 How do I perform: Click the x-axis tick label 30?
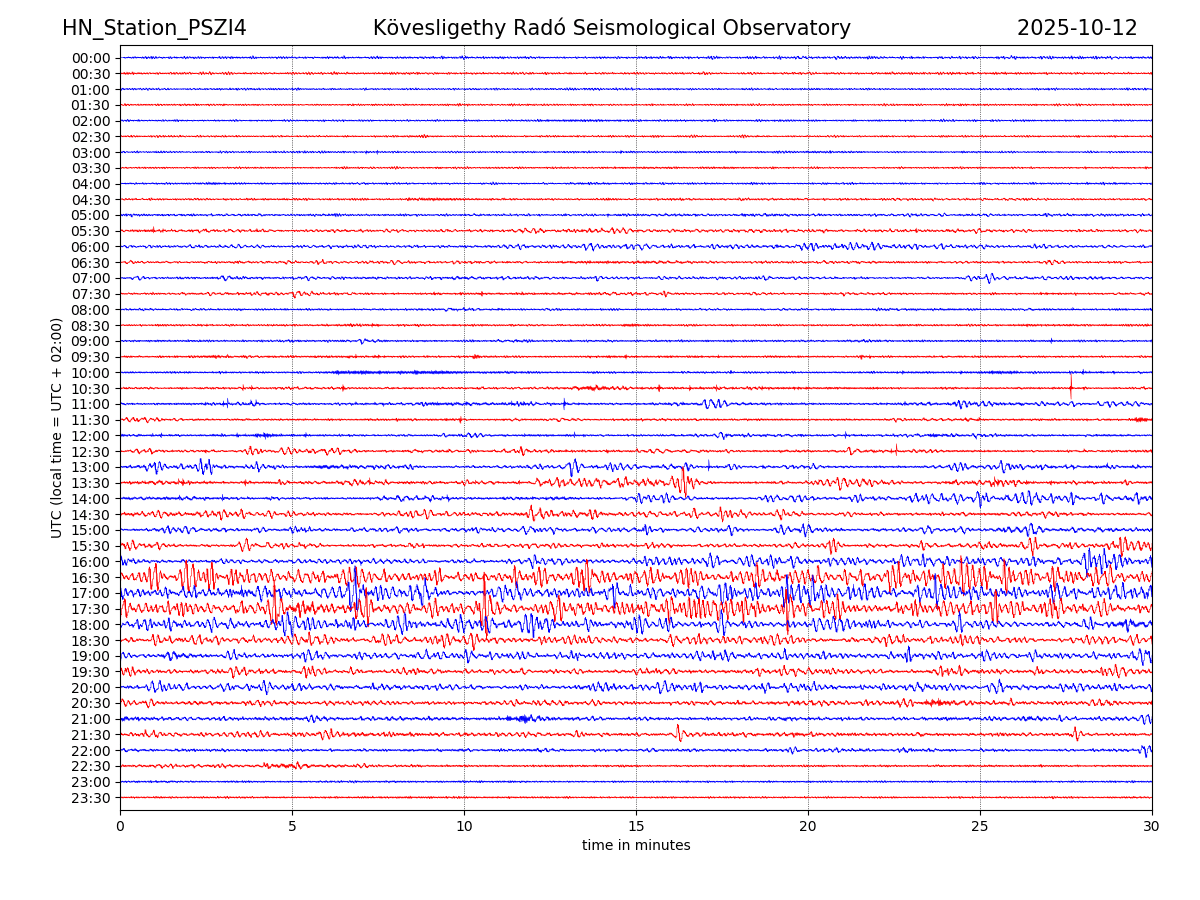1152,826
